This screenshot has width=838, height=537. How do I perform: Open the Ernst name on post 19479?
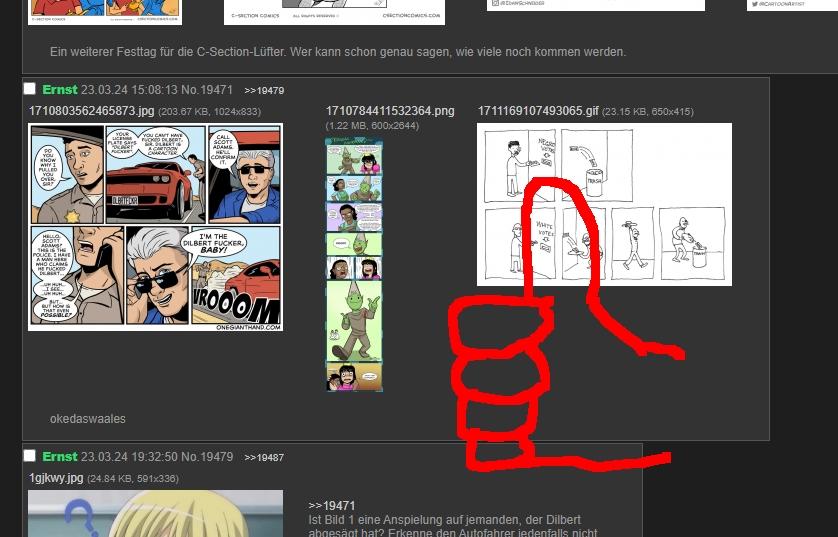[60, 457]
